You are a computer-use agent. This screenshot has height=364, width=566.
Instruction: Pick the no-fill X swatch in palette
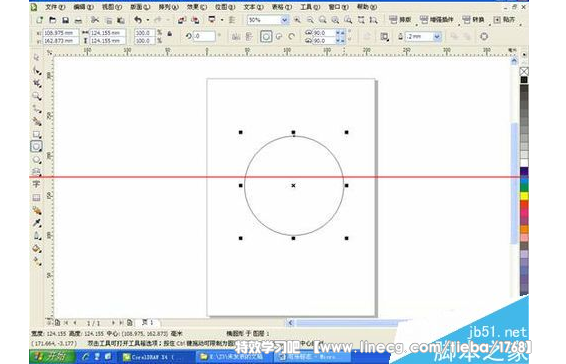(524, 71)
